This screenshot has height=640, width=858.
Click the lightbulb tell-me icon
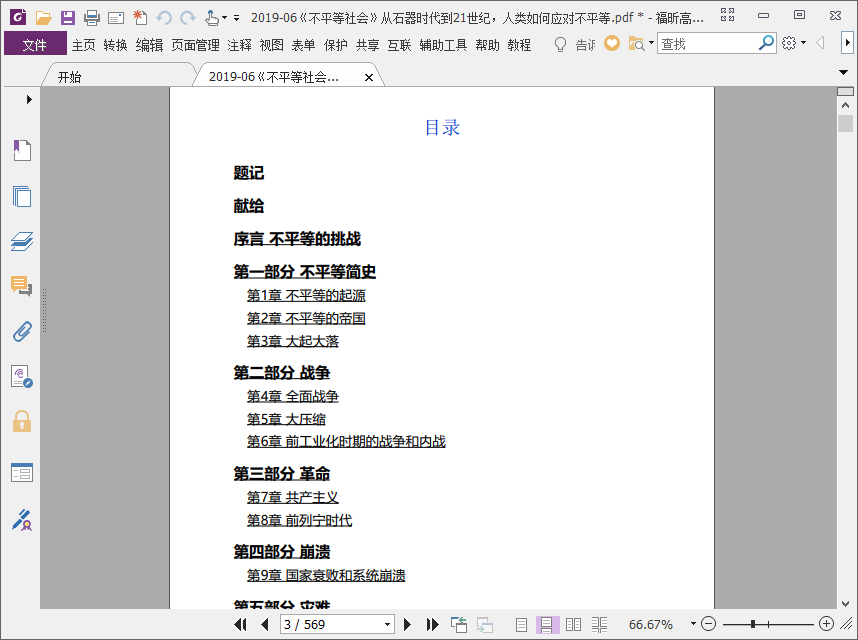pyautogui.click(x=560, y=44)
